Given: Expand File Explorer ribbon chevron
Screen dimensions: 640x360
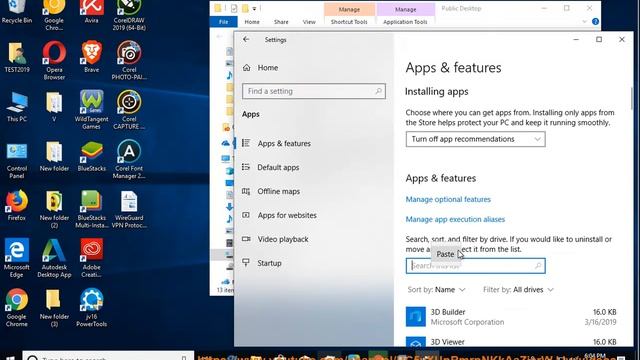Looking at the screenshot, I should click(x=584, y=22).
